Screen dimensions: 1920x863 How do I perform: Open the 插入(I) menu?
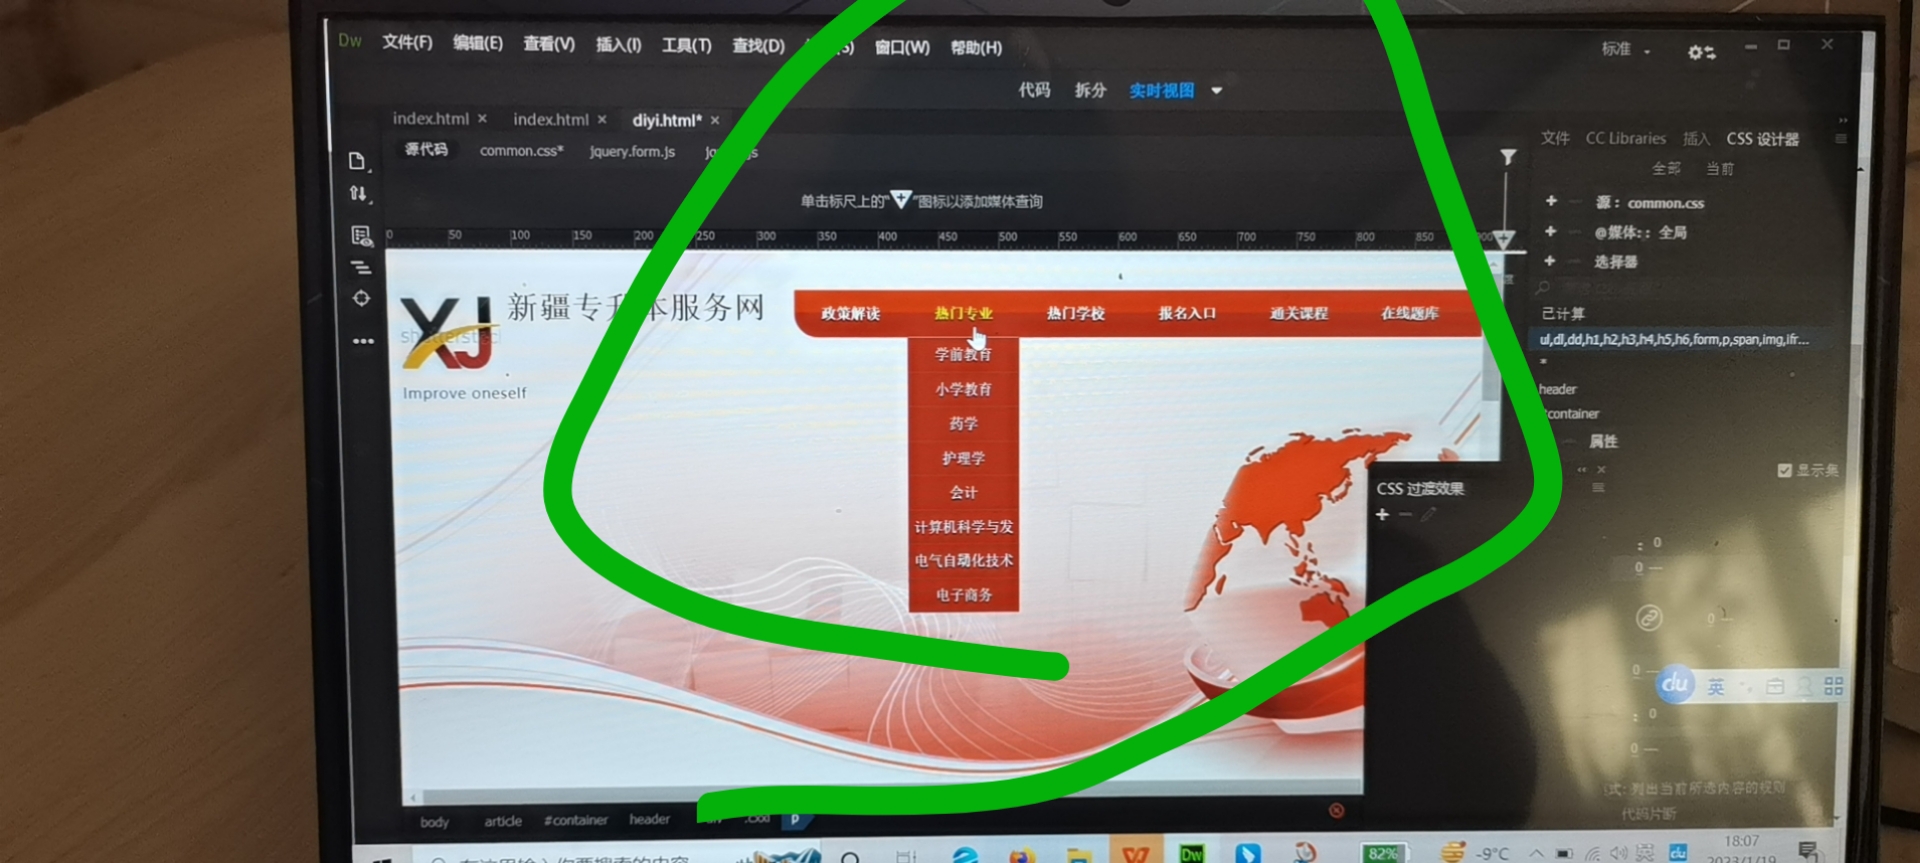[619, 45]
